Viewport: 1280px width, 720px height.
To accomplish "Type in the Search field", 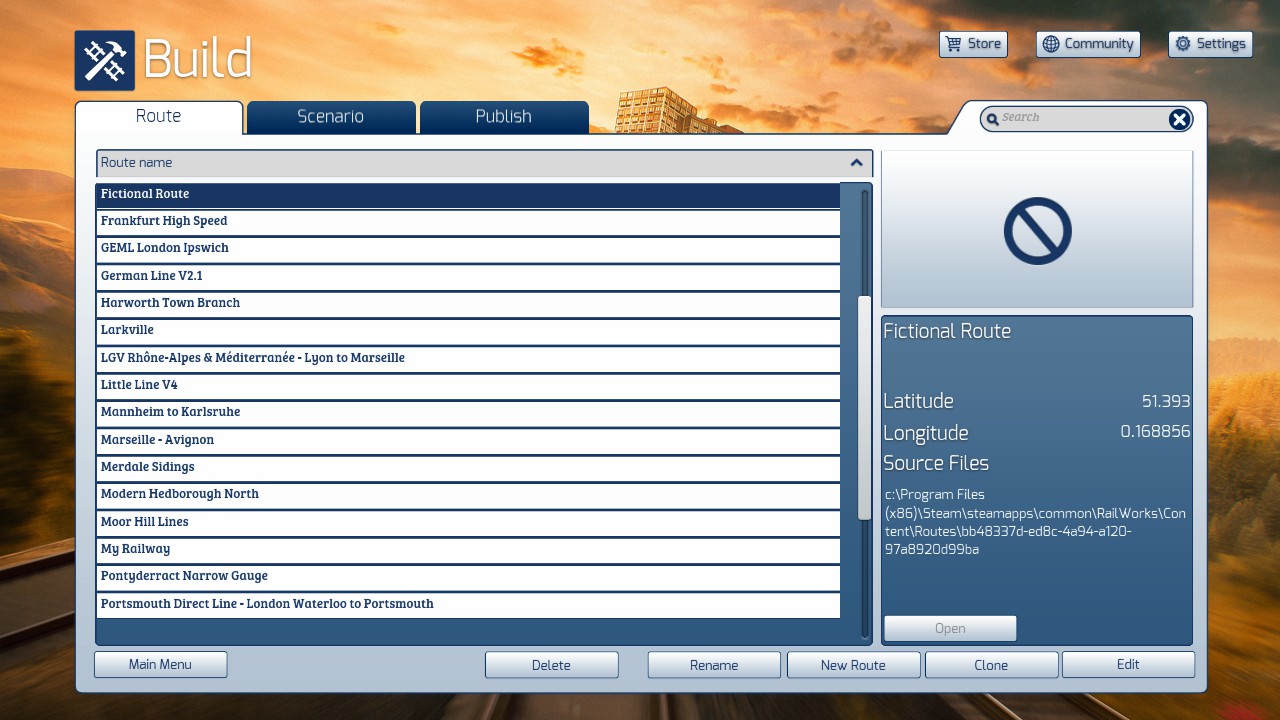I will click(1080, 118).
